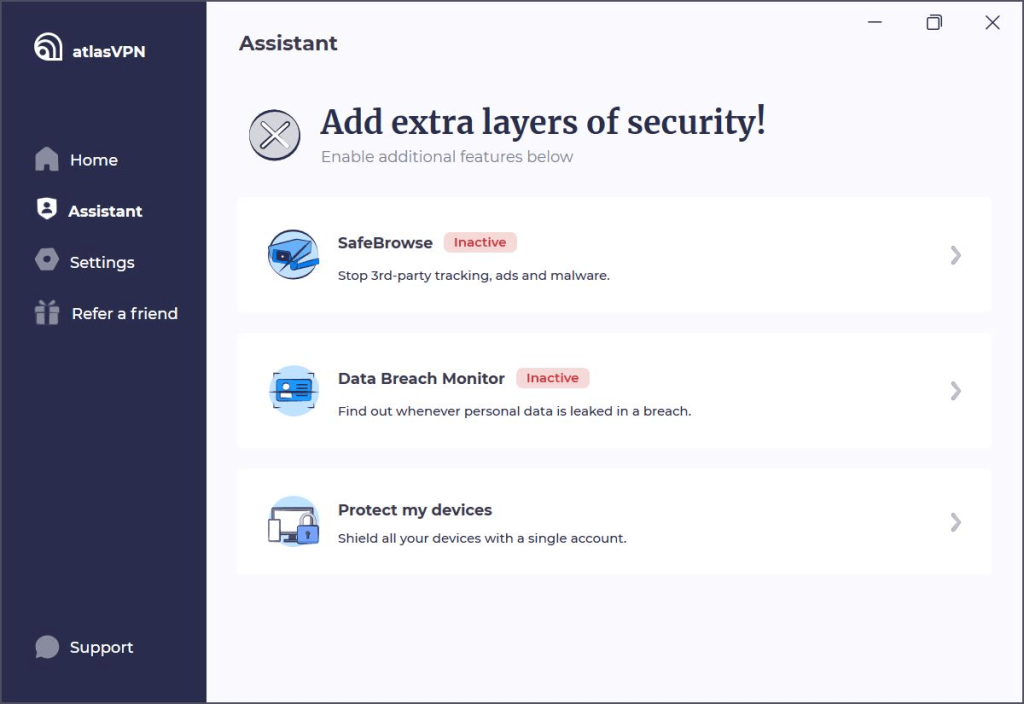This screenshot has height=704, width=1024.
Task: Click the Protect my devices lock icon
Action: [294, 521]
